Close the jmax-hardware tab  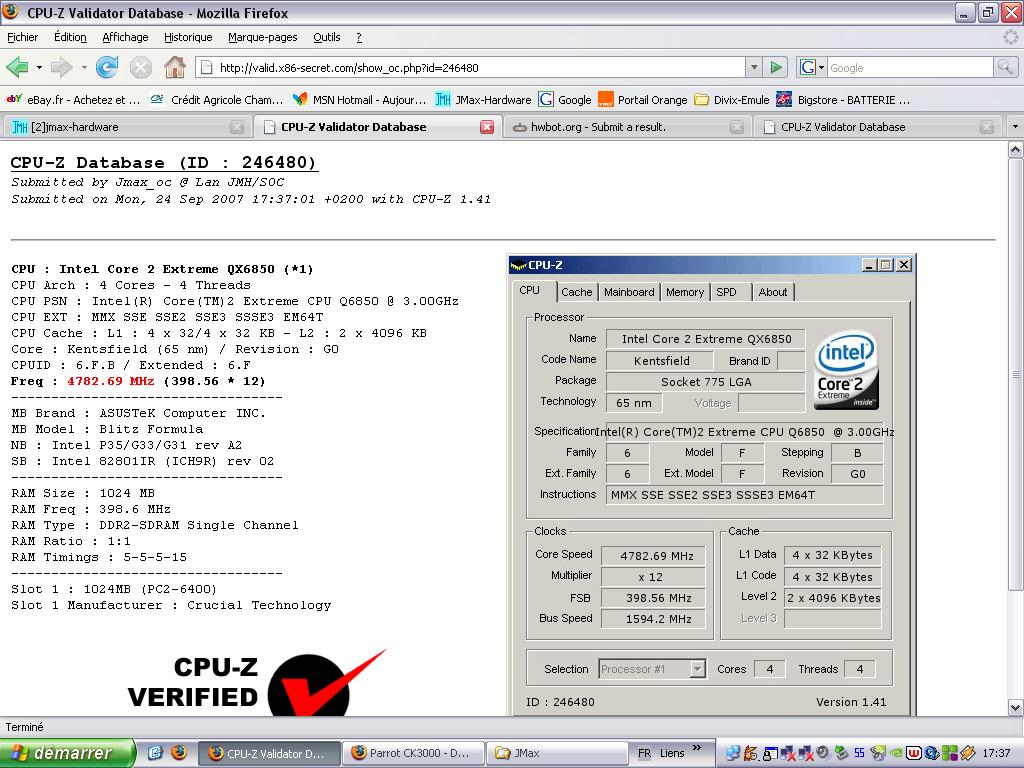[x=238, y=127]
